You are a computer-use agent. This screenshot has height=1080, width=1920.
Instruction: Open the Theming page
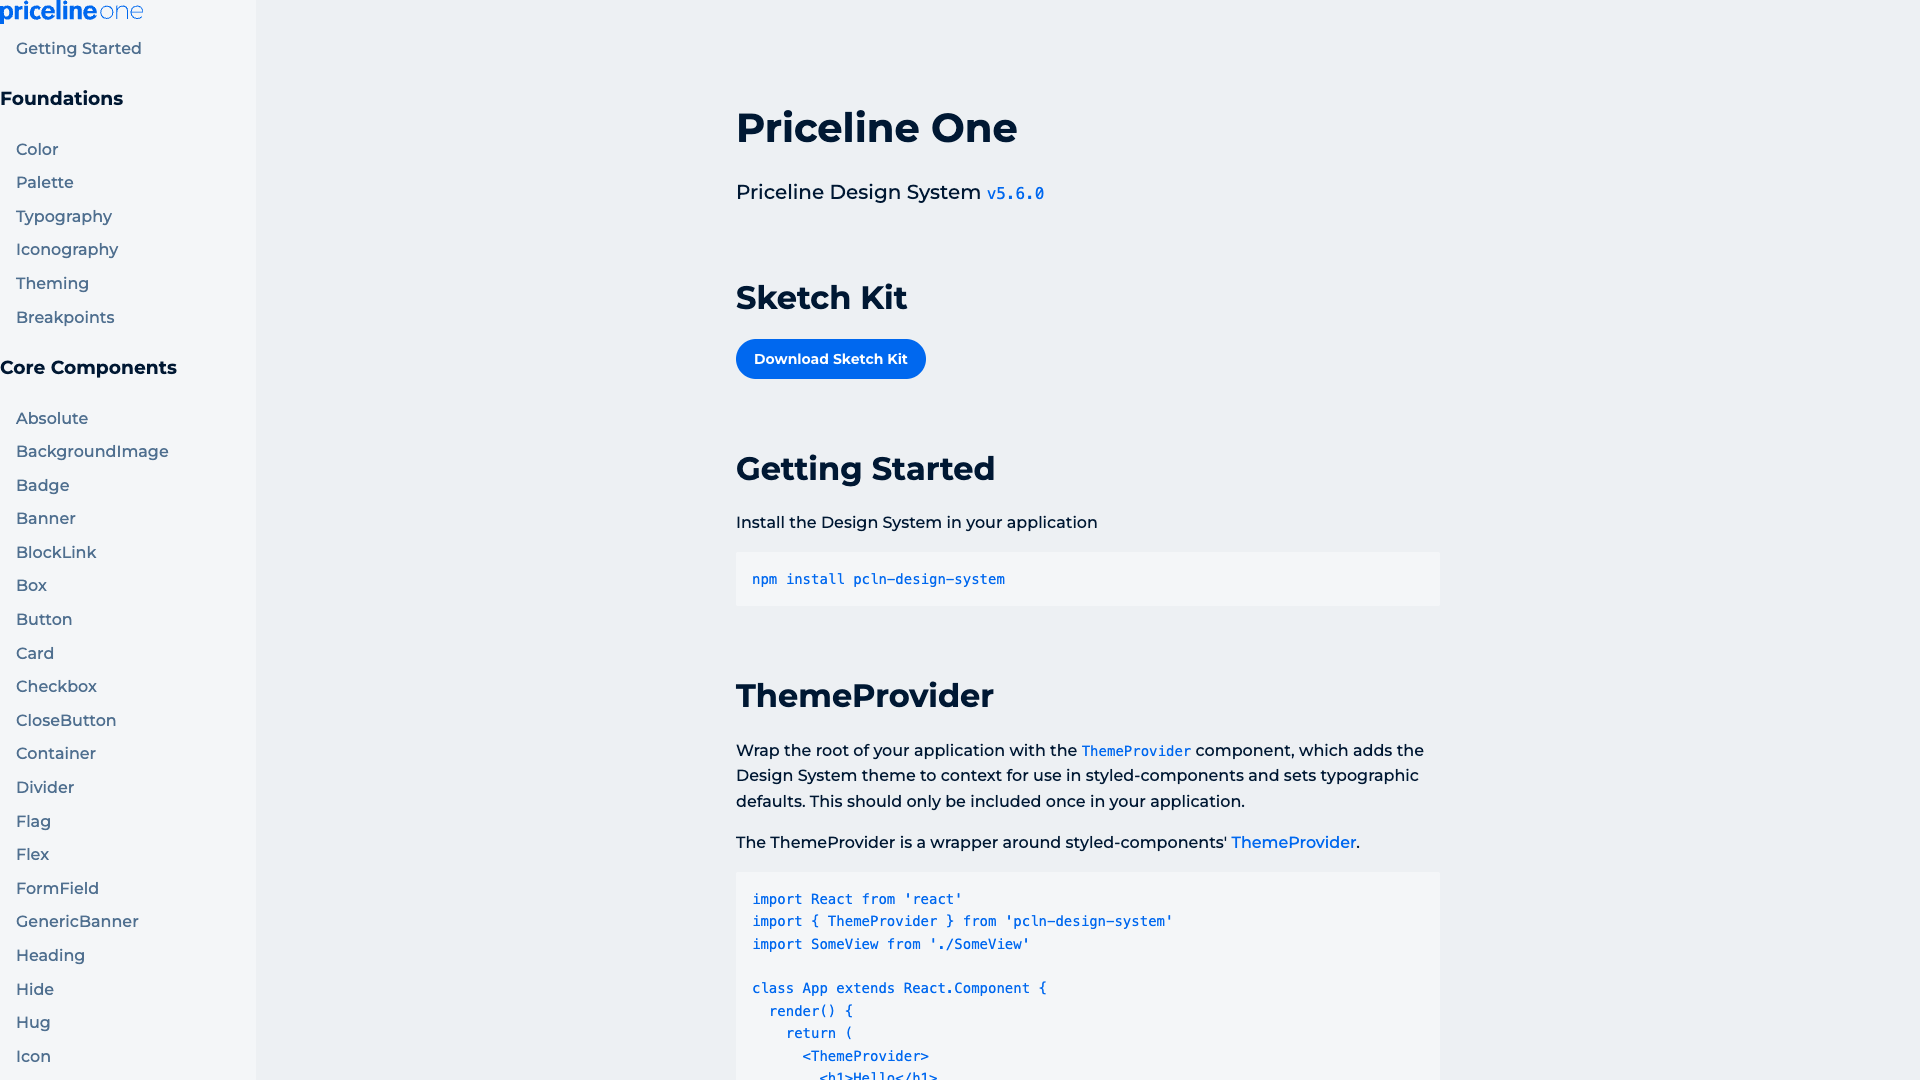tap(52, 283)
